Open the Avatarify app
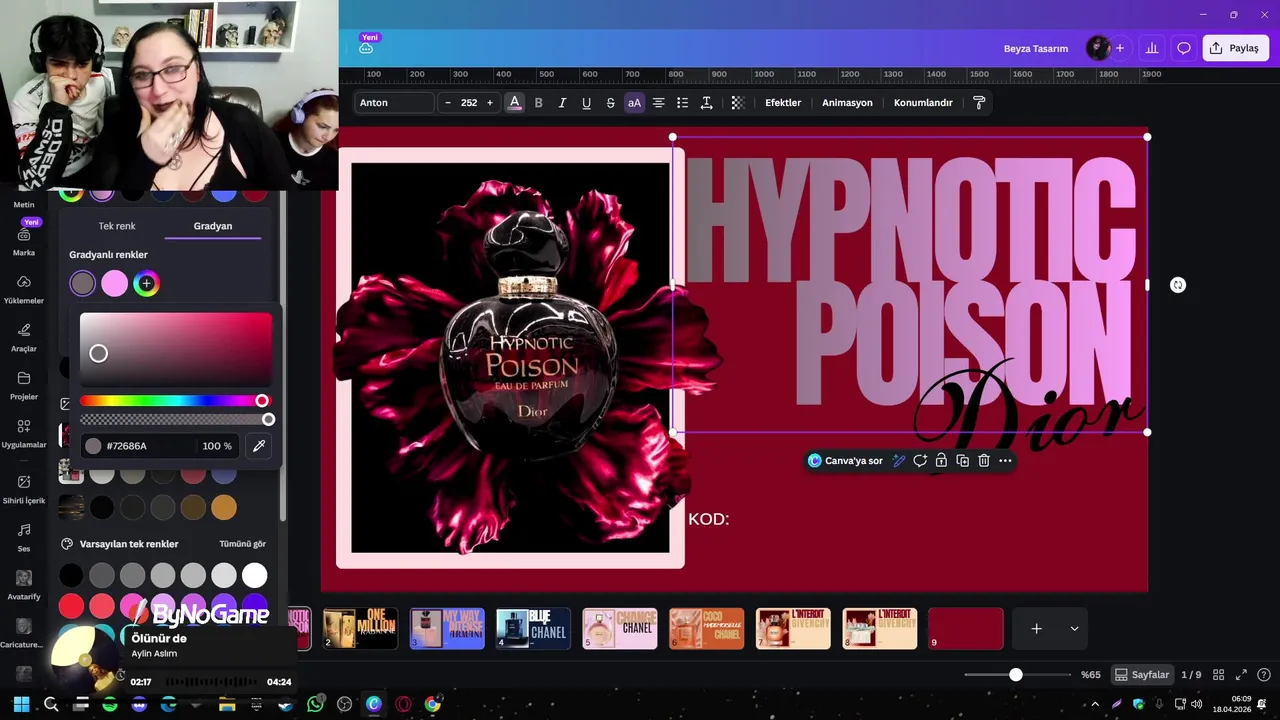 (x=24, y=585)
